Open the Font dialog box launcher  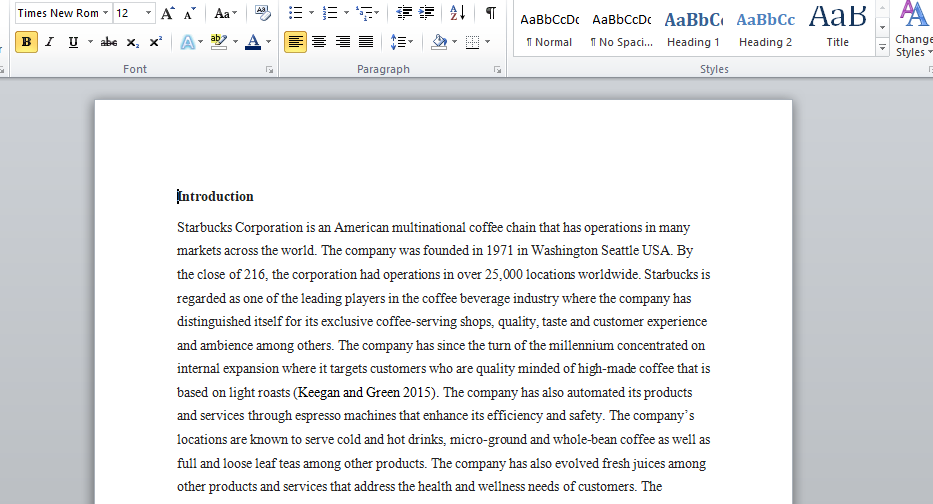(270, 70)
